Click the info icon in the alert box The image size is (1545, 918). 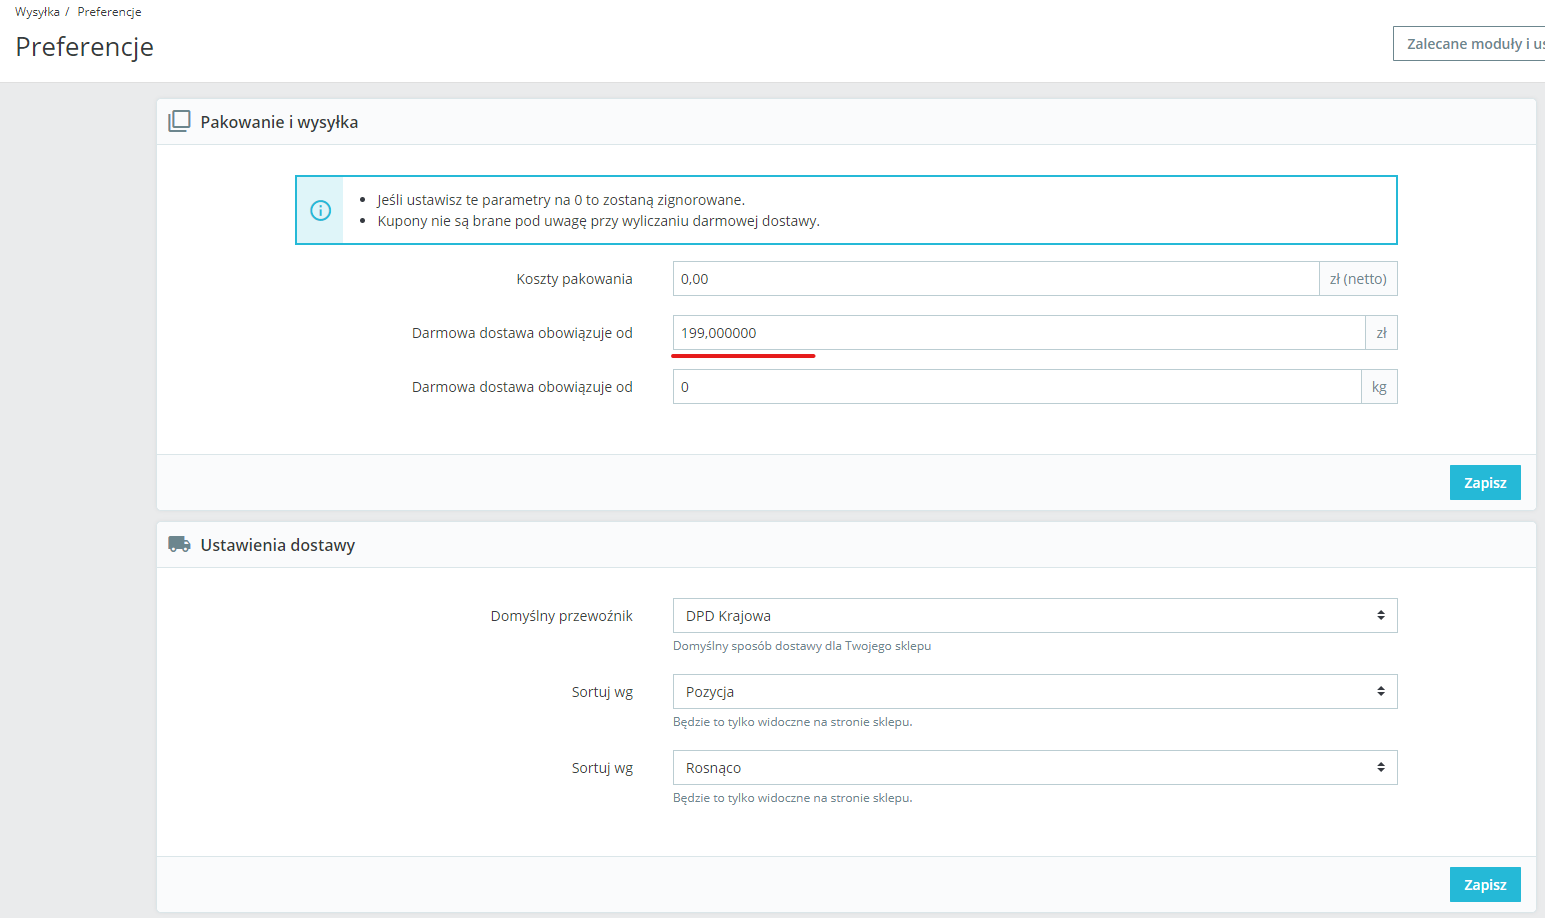tap(320, 210)
